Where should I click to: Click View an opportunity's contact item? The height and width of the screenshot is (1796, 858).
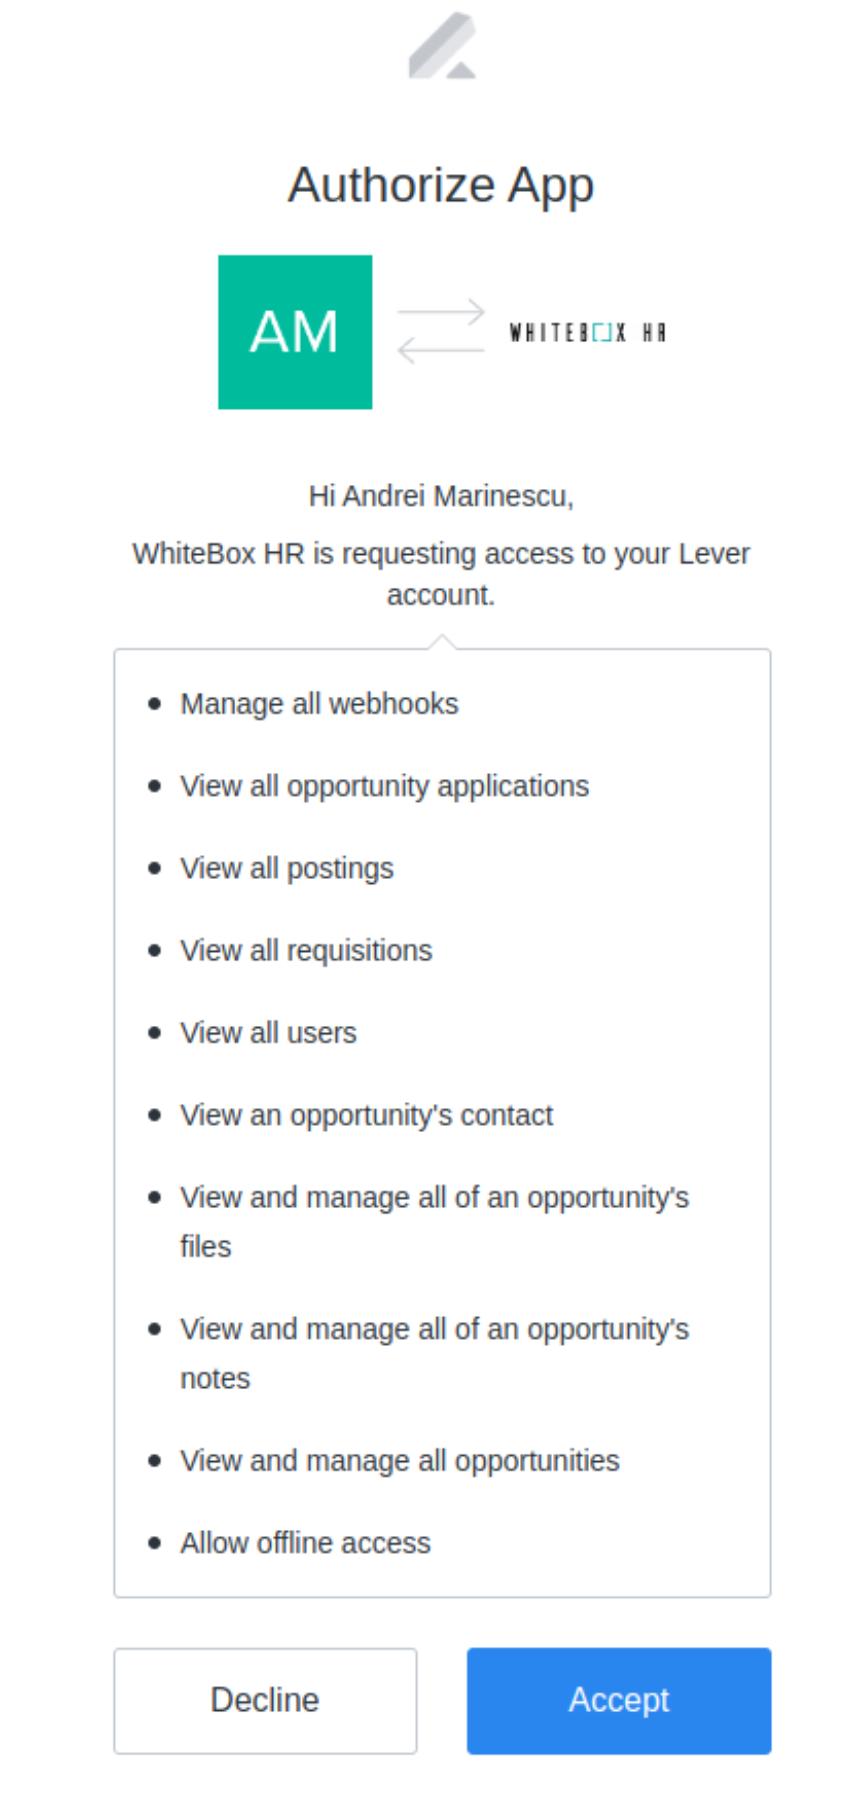click(366, 1115)
